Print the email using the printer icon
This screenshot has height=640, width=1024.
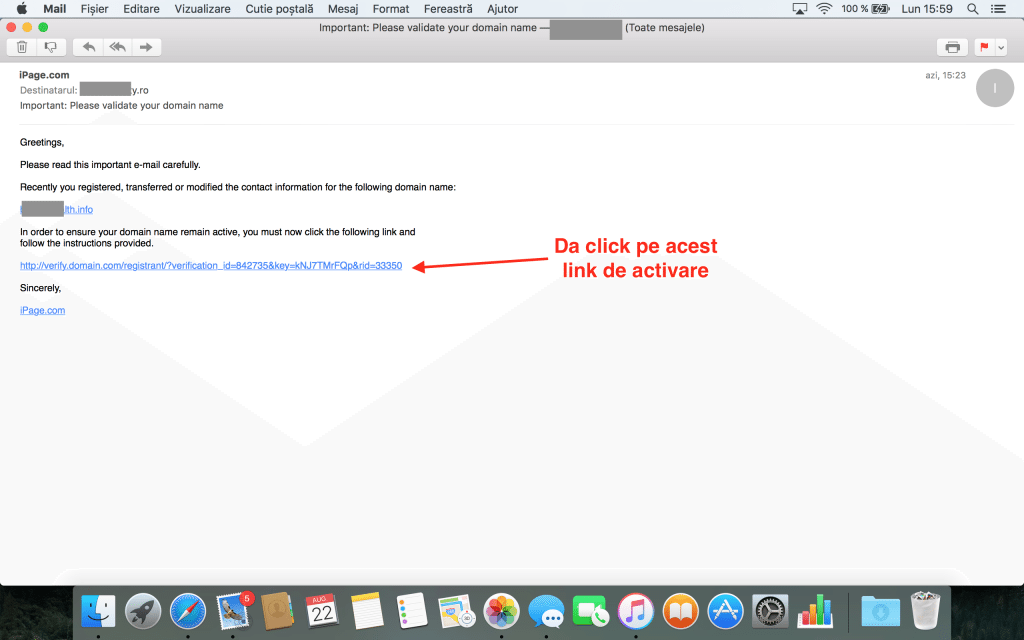952,47
